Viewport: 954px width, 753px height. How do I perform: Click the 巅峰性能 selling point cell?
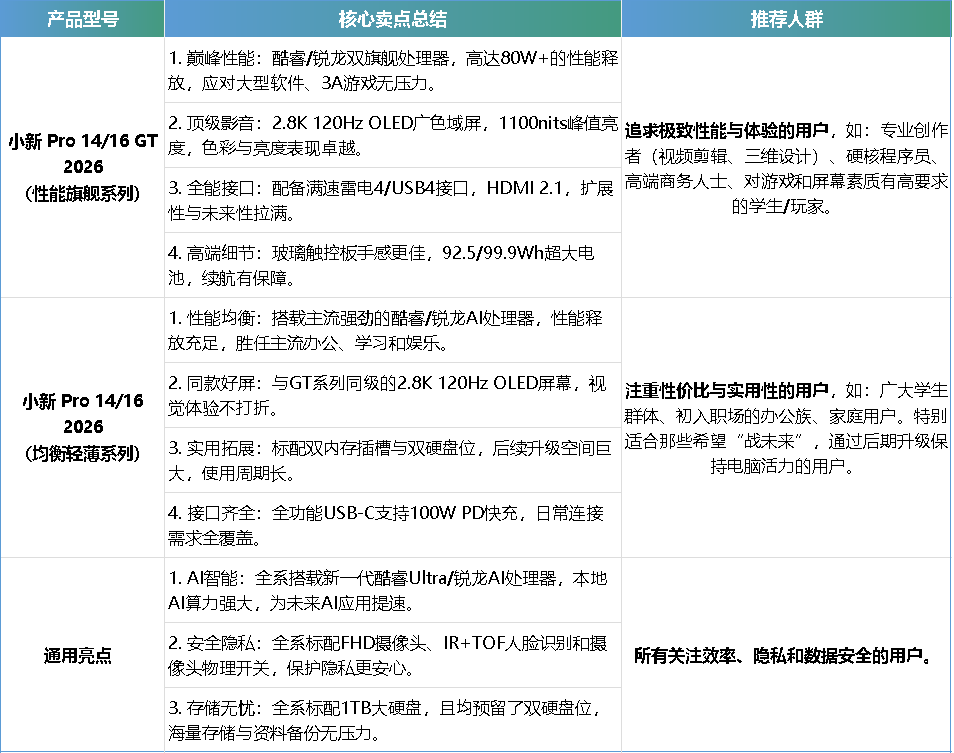tap(392, 71)
